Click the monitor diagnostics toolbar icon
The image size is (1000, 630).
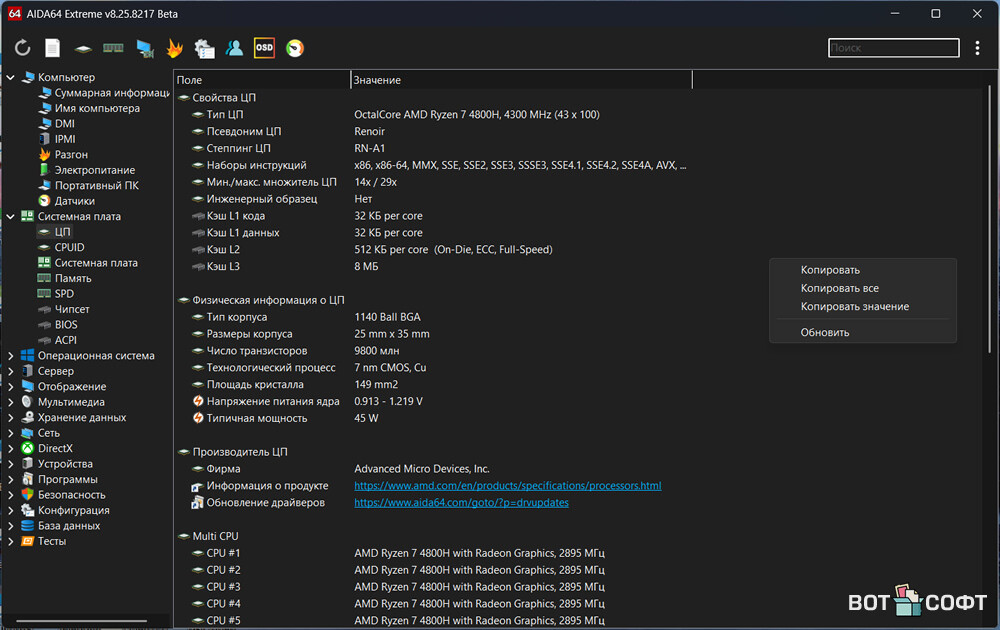pos(144,48)
